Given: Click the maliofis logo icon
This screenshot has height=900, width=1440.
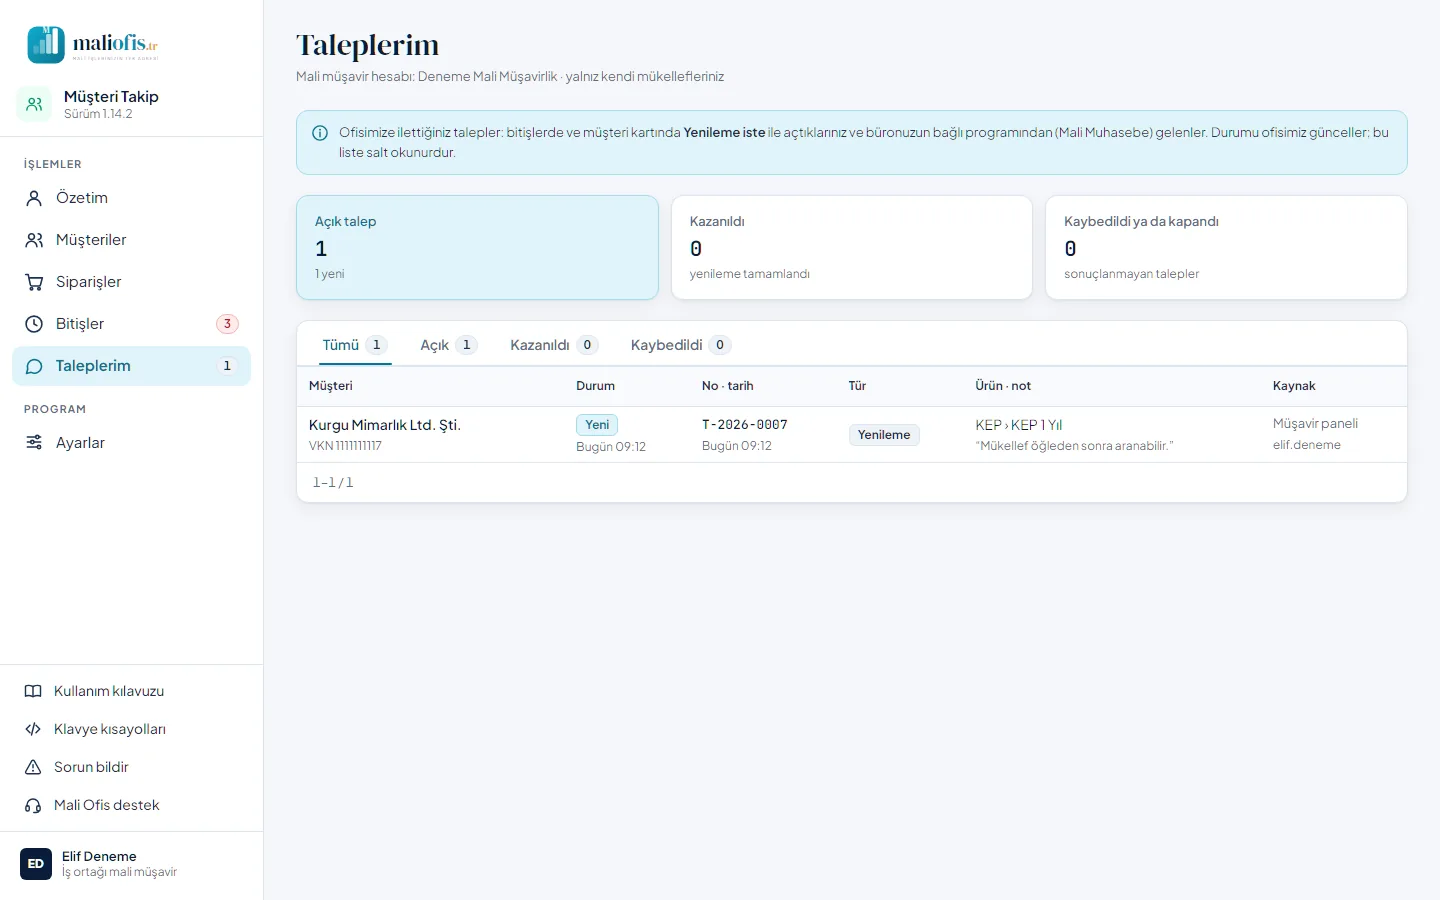Looking at the screenshot, I should click(x=46, y=45).
